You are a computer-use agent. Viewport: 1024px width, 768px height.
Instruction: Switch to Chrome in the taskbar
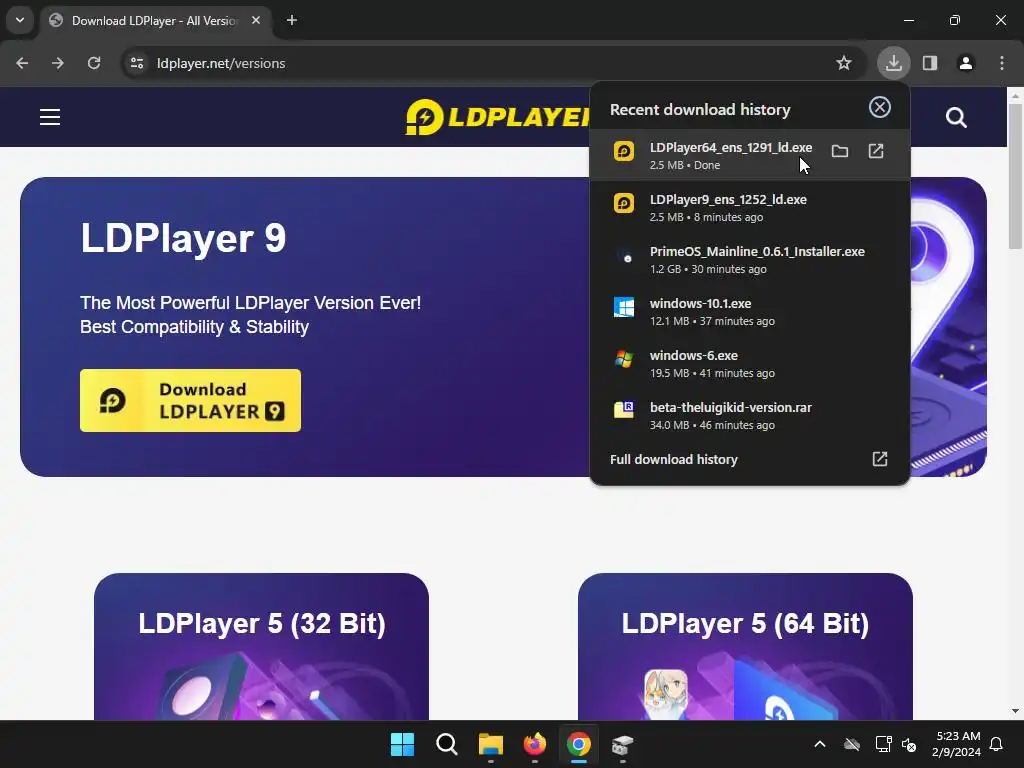pos(579,744)
